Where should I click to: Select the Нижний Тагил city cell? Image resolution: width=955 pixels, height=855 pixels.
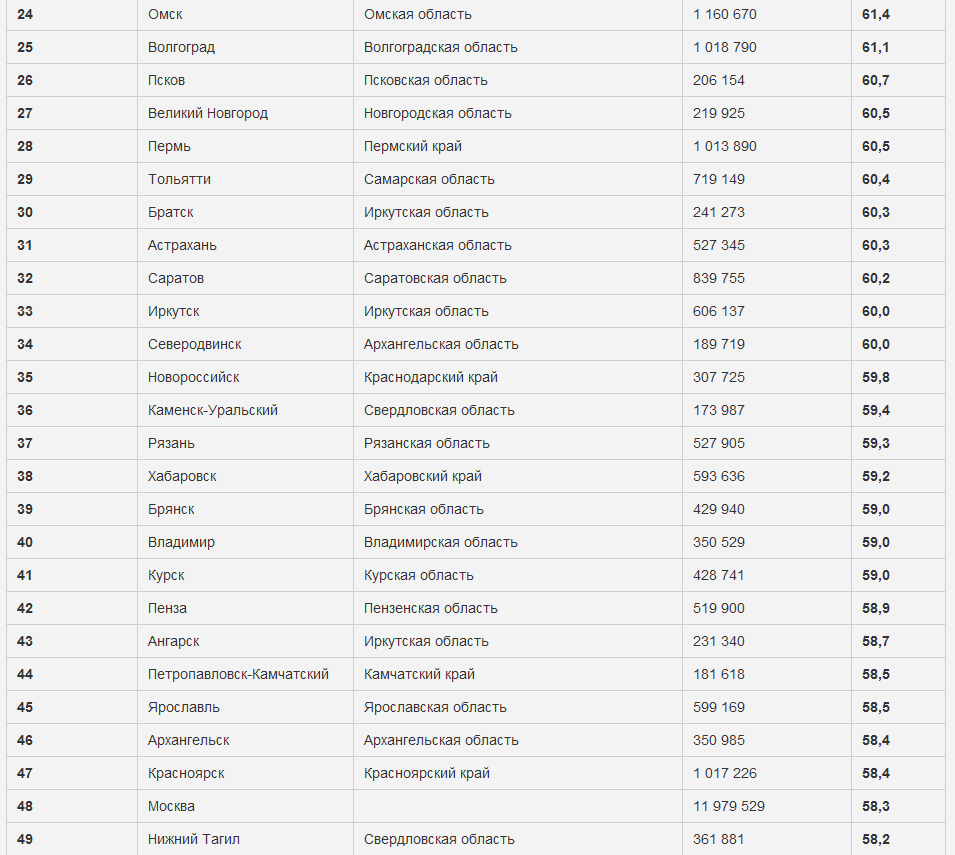(x=193, y=839)
